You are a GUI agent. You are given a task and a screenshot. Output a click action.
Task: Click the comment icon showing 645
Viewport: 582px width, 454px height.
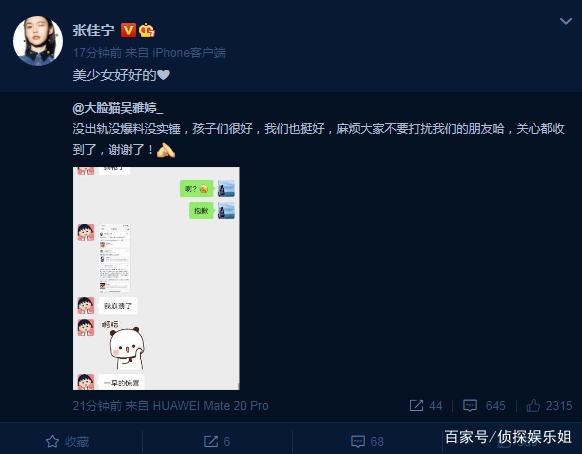point(470,405)
